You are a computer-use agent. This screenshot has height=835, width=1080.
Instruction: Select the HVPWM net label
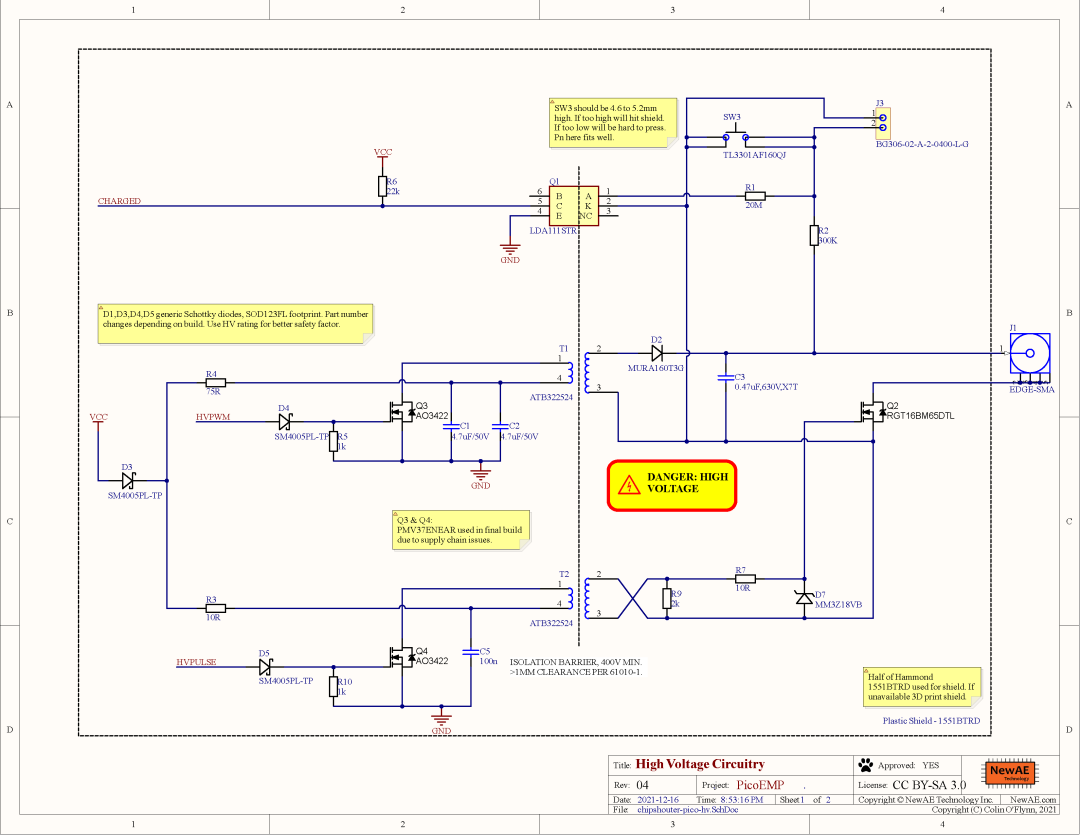(x=213, y=417)
